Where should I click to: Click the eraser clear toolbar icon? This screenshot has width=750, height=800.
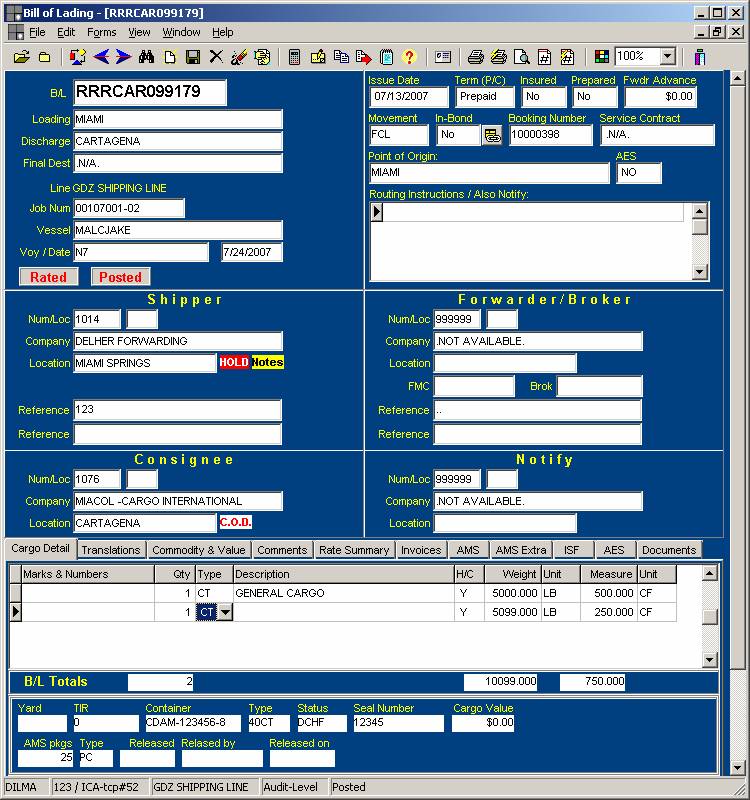(239, 57)
